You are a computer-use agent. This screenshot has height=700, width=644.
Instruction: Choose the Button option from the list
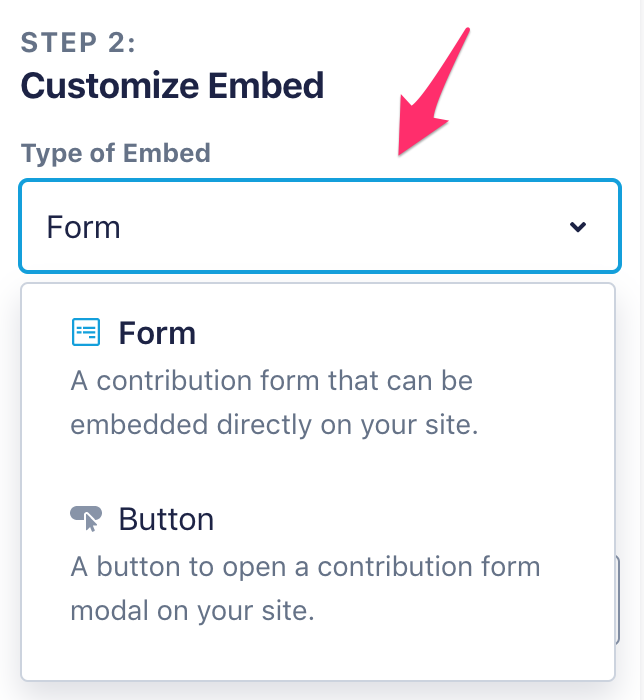click(318, 565)
